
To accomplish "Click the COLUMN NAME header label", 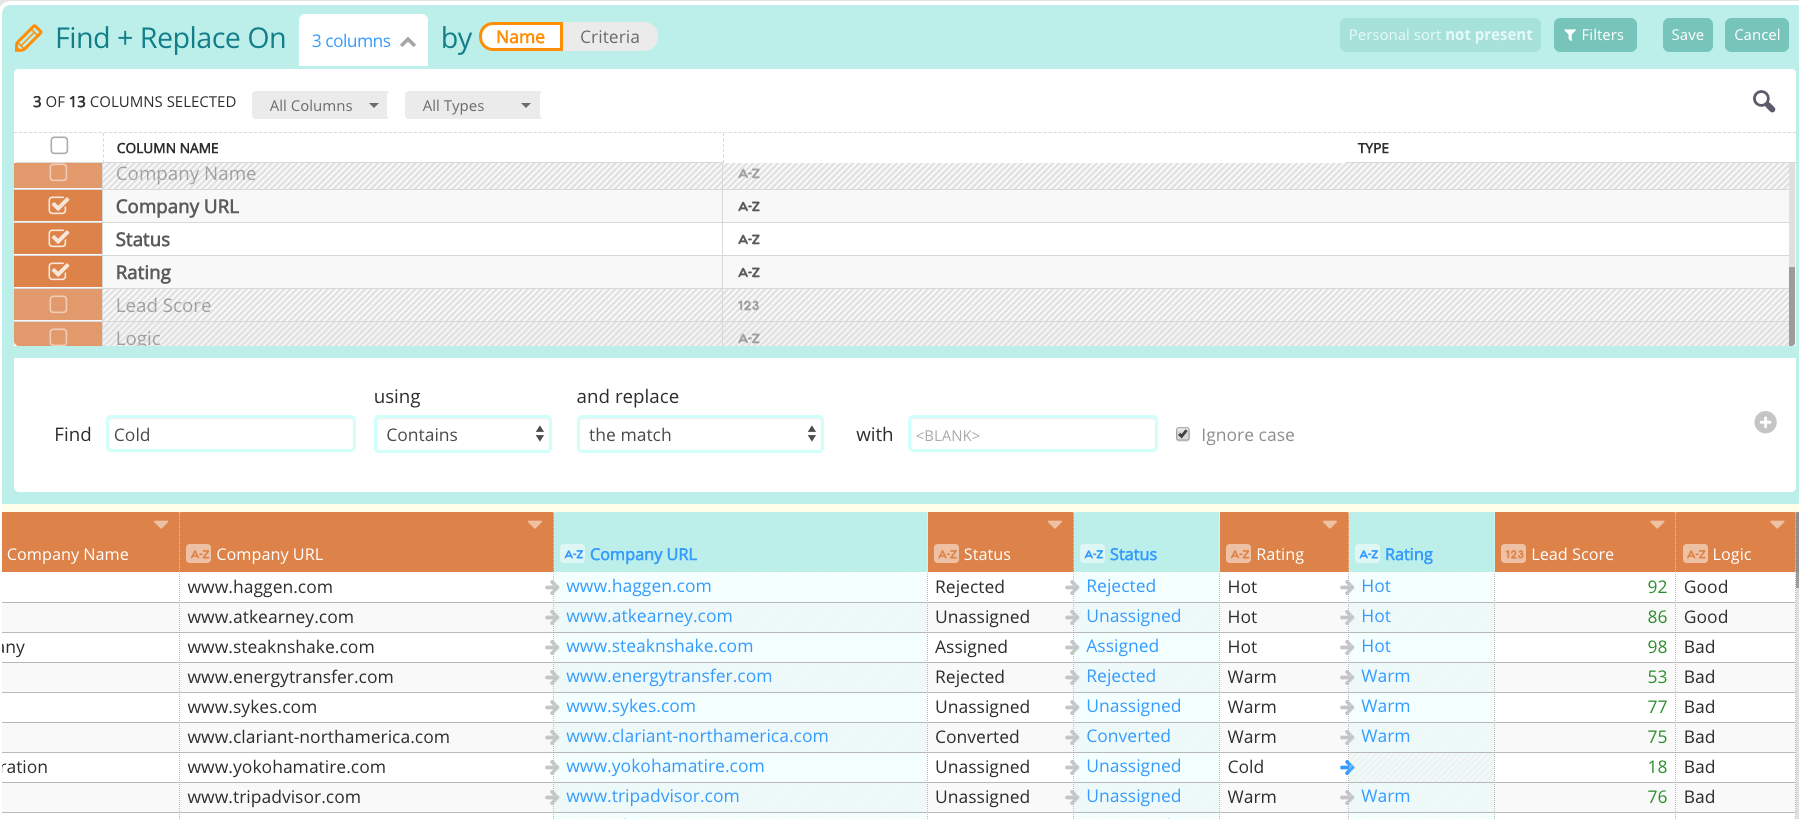I will point(168,148).
